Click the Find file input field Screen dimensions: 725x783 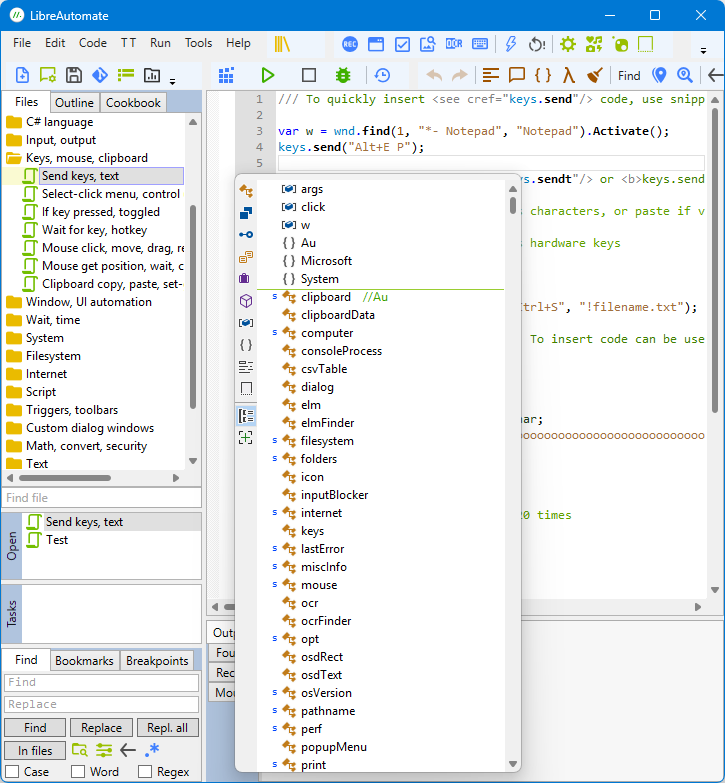pyautogui.click(x=101, y=498)
